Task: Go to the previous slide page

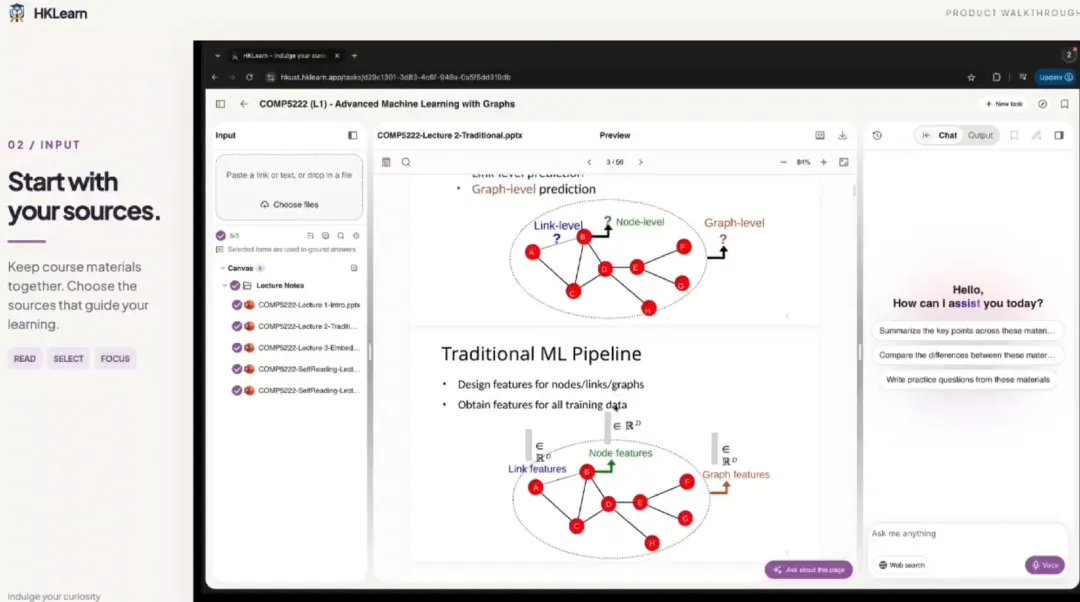Action: point(589,163)
